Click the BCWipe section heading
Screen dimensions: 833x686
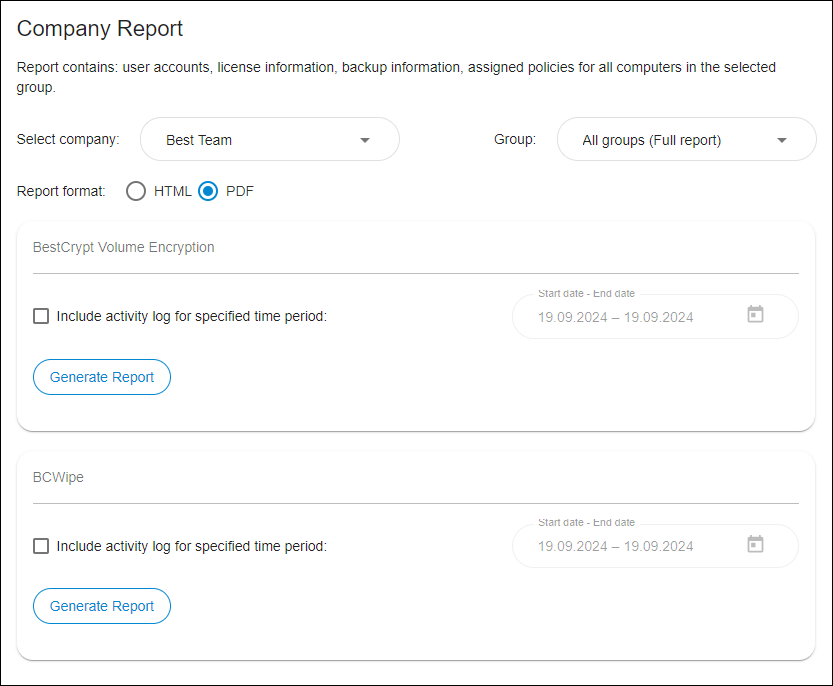[x=58, y=477]
